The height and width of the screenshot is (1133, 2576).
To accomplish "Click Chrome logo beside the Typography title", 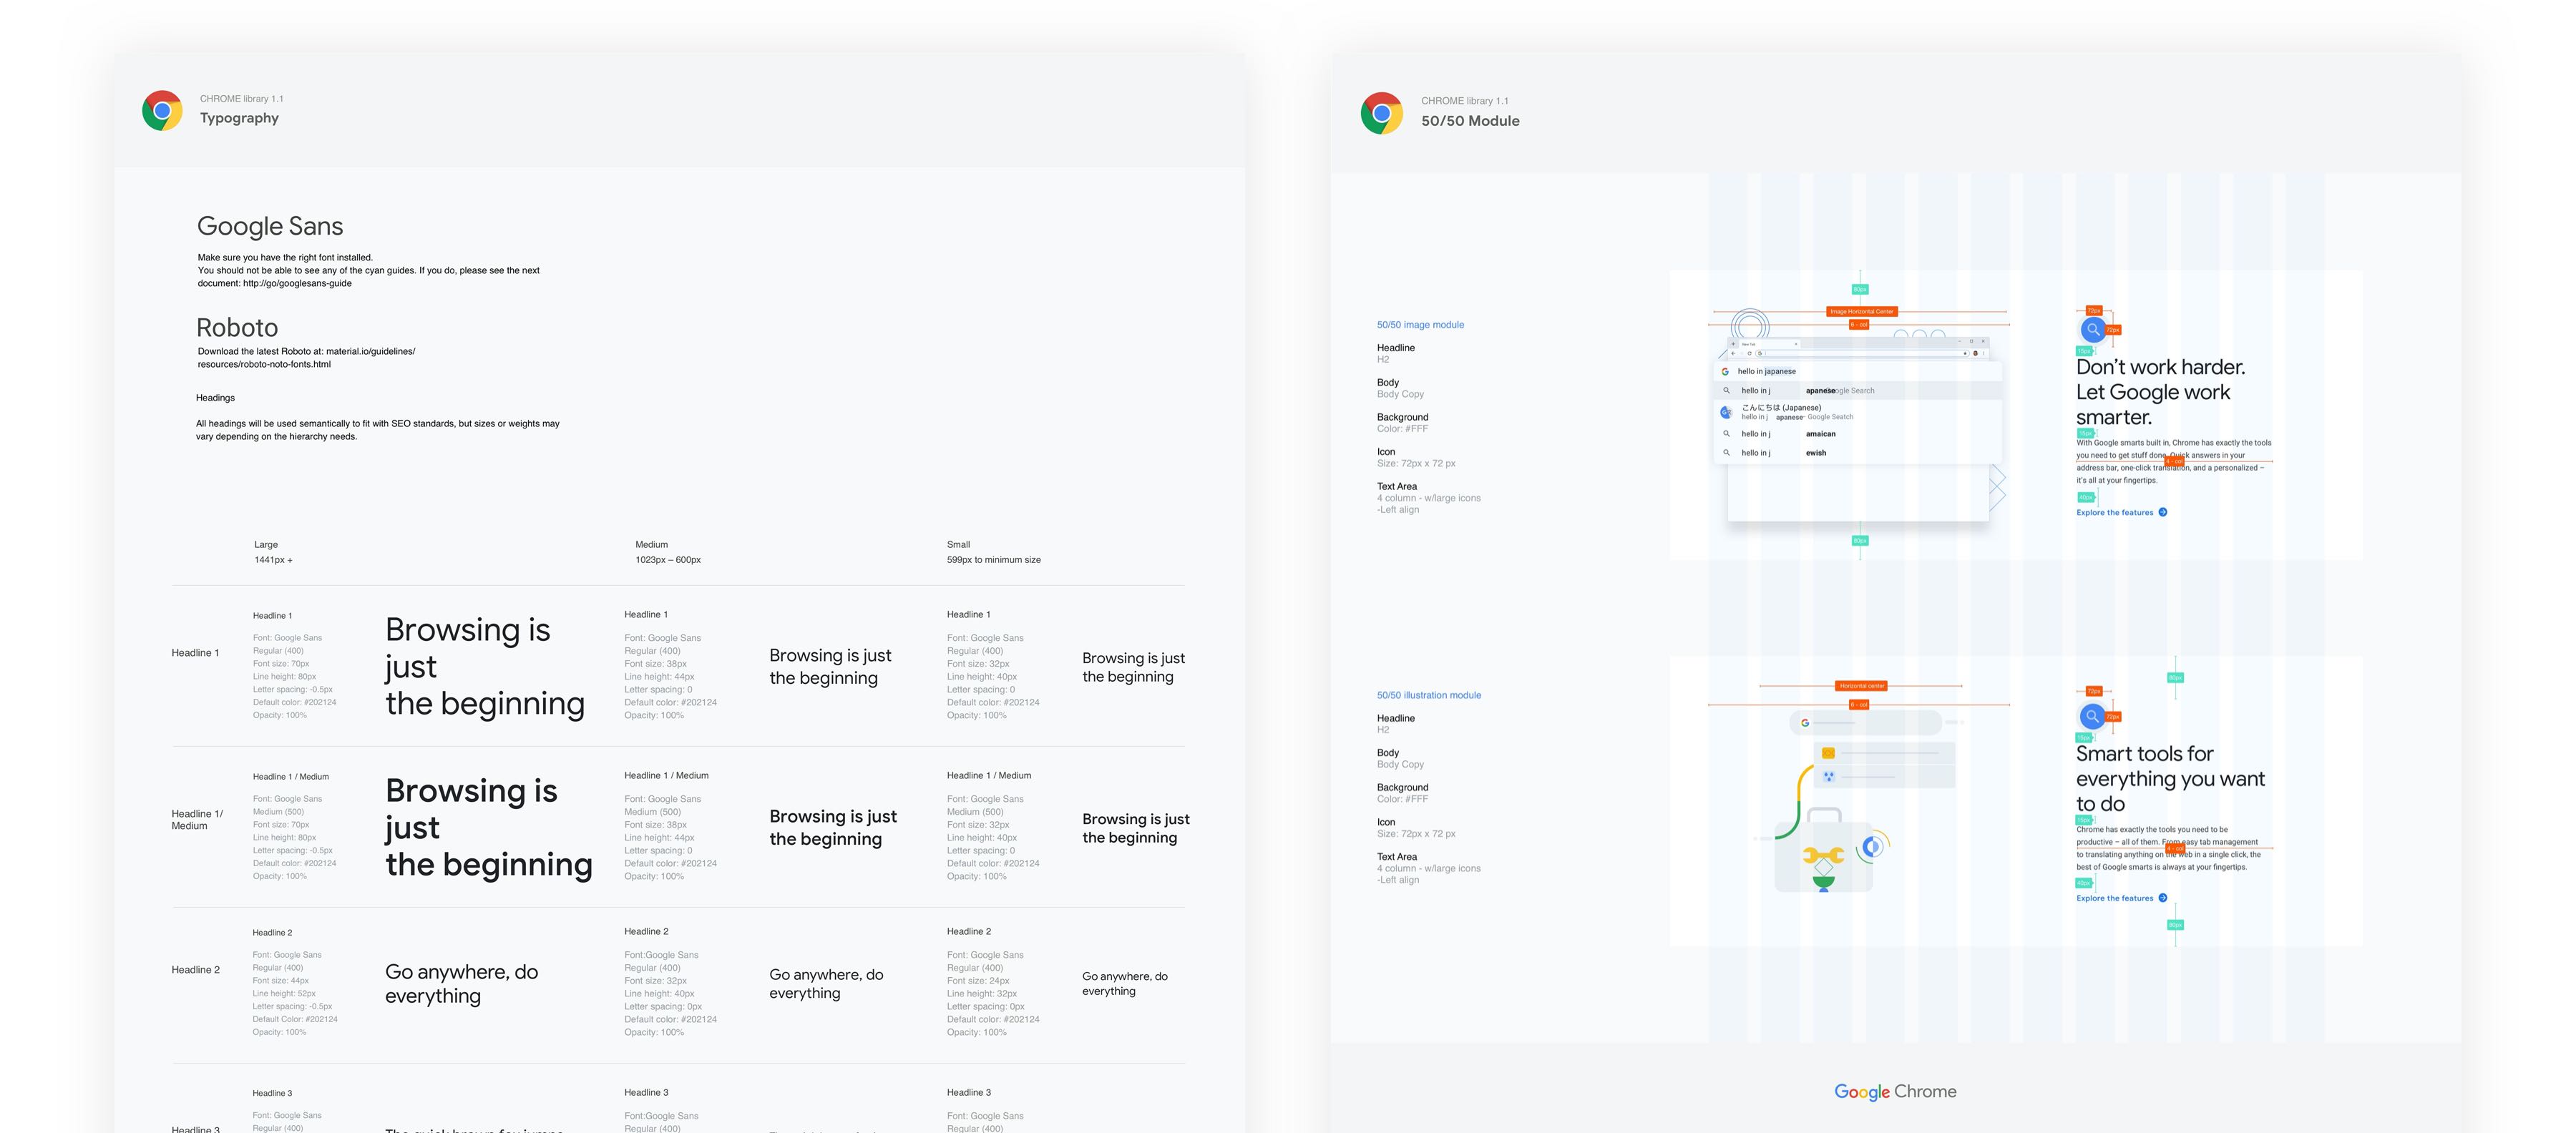I will coord(162,110).
